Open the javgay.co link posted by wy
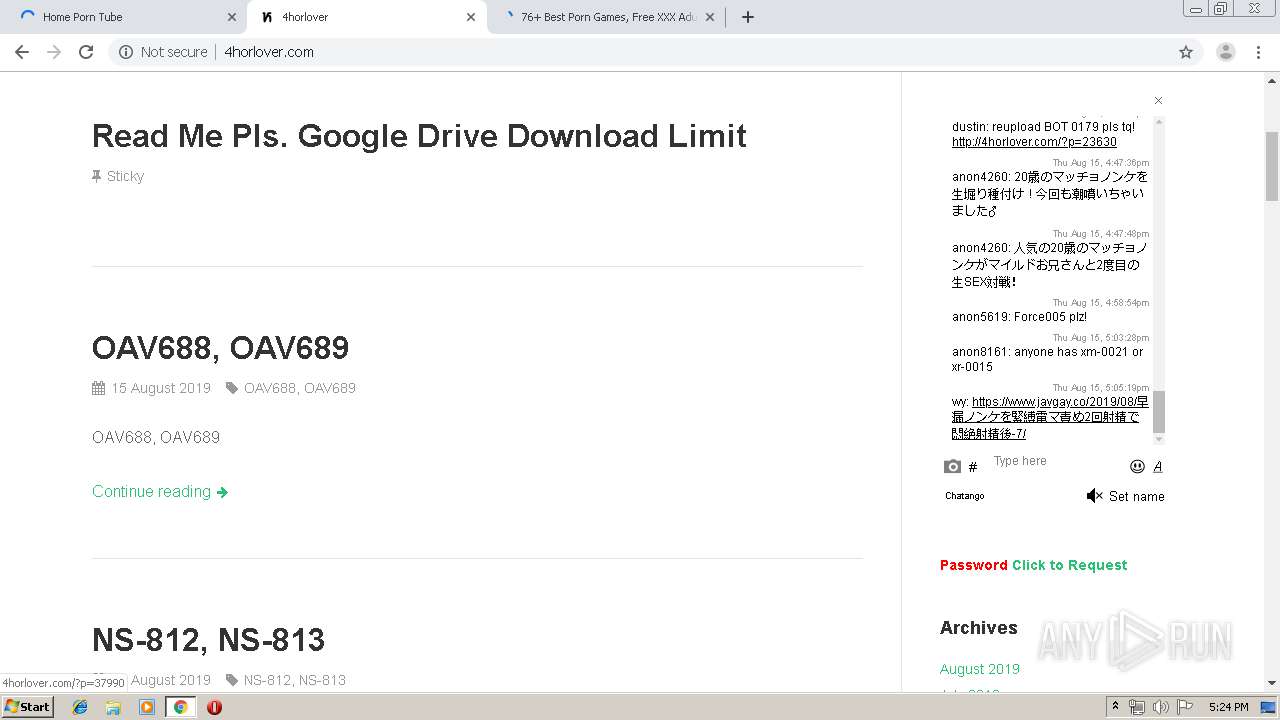The width and height of the screenshot is (1280, 720). [x=1050, y=417]
